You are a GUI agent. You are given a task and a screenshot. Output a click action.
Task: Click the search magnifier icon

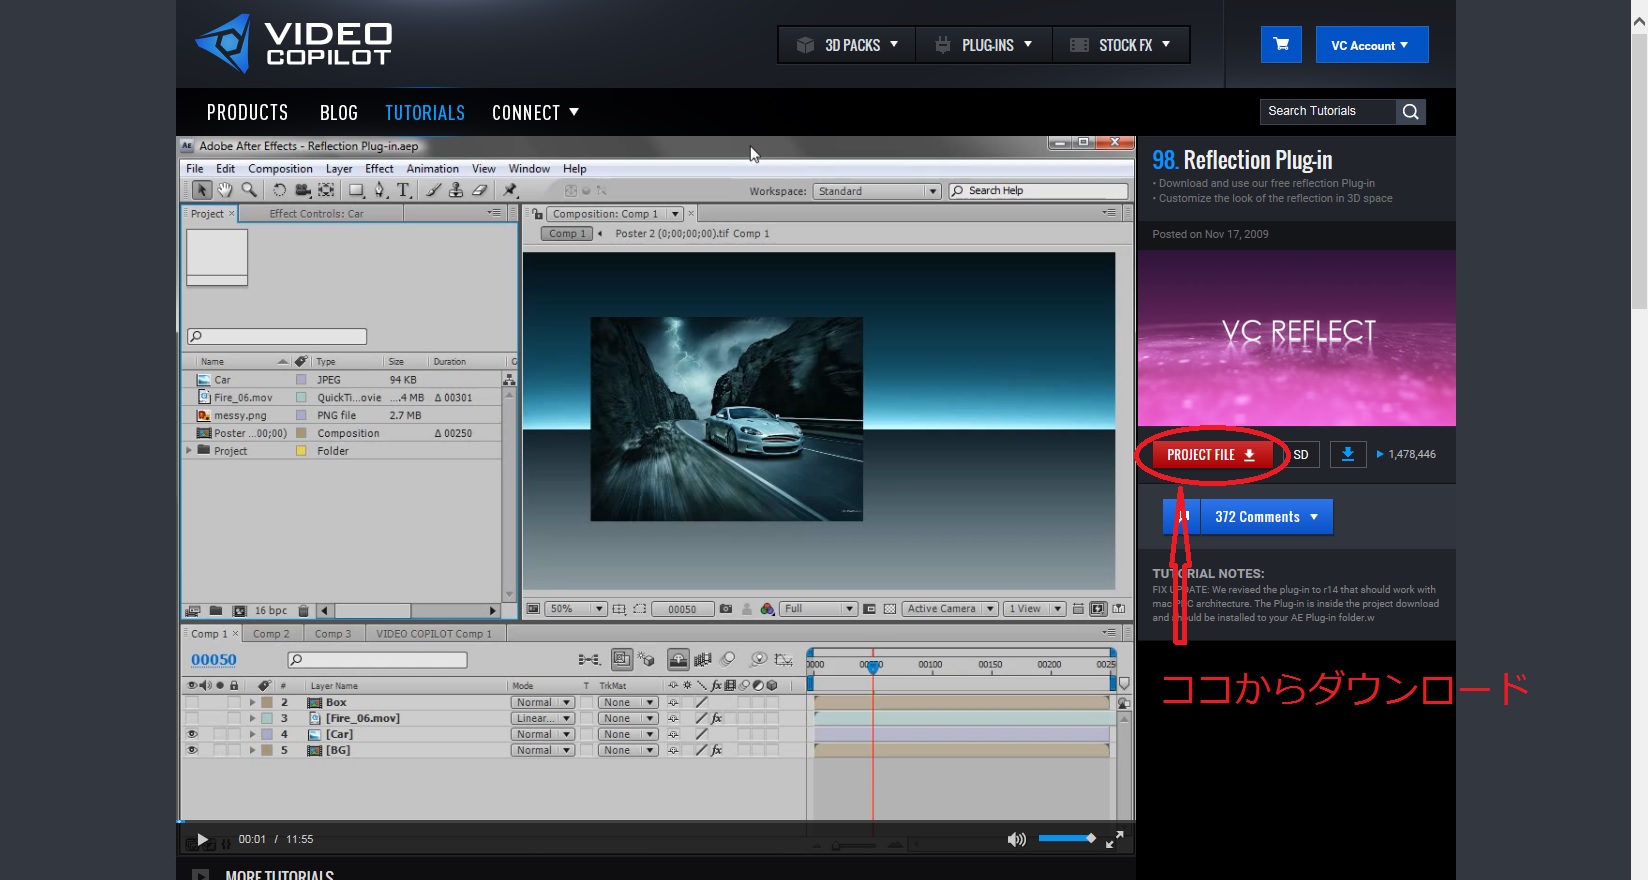point(1410,112)
